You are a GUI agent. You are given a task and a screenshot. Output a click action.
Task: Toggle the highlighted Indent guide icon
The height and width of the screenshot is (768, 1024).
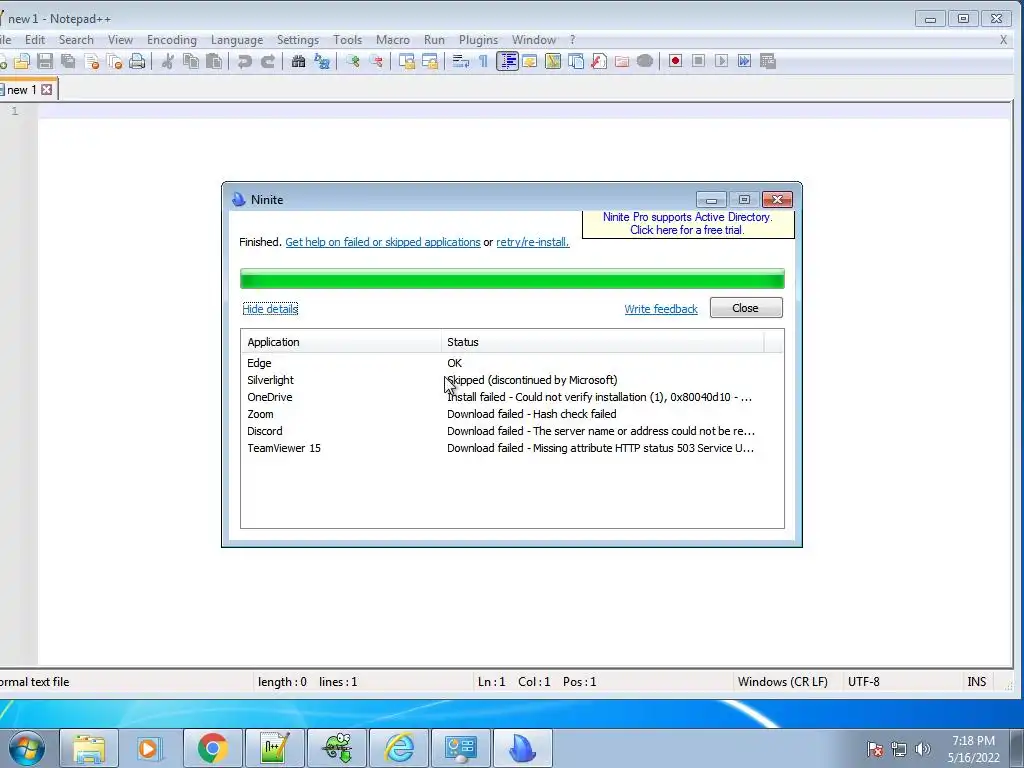click(507, 61)
